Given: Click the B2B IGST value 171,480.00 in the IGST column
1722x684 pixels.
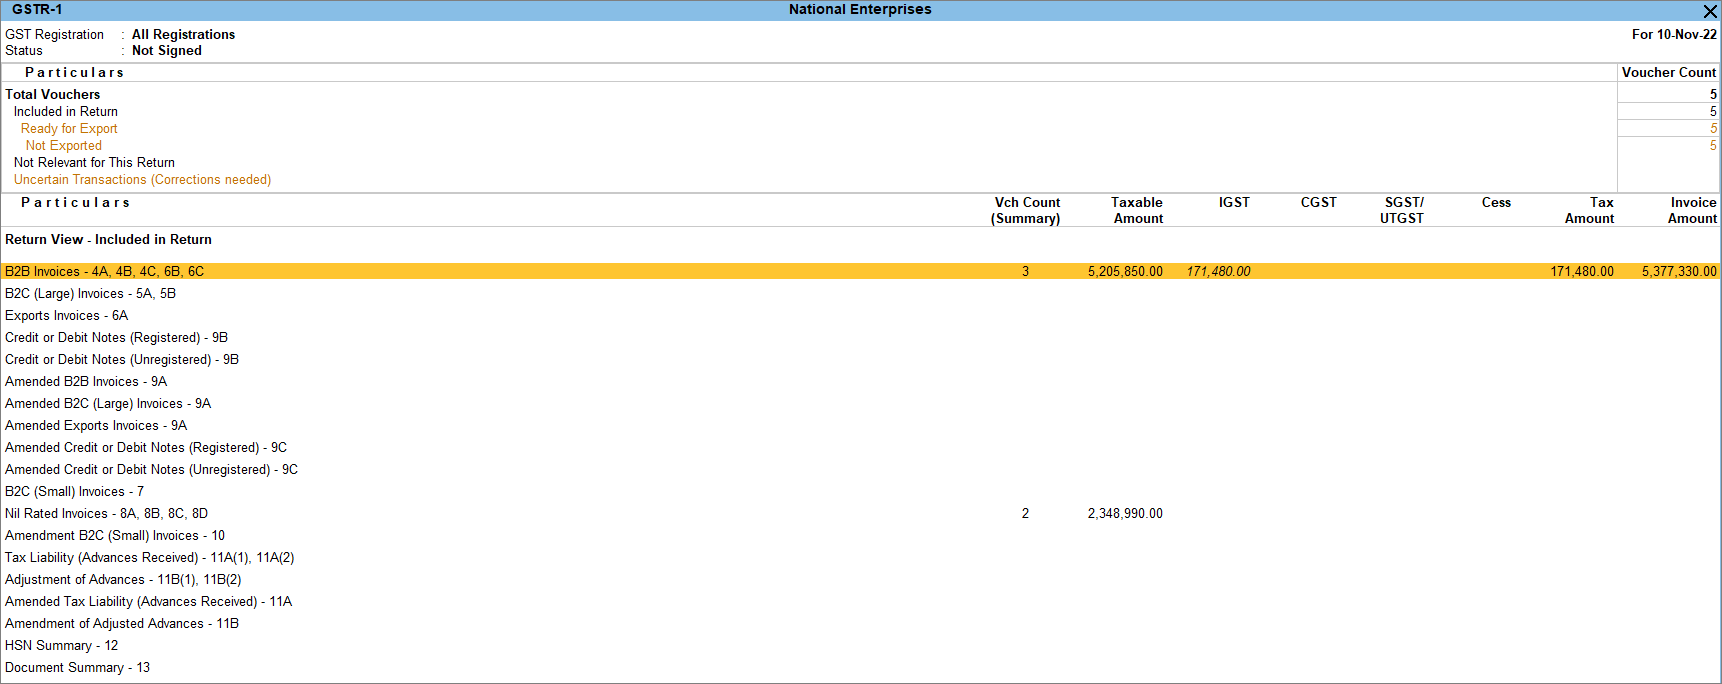Looking at the screenshot, I should pos(1218,271).
